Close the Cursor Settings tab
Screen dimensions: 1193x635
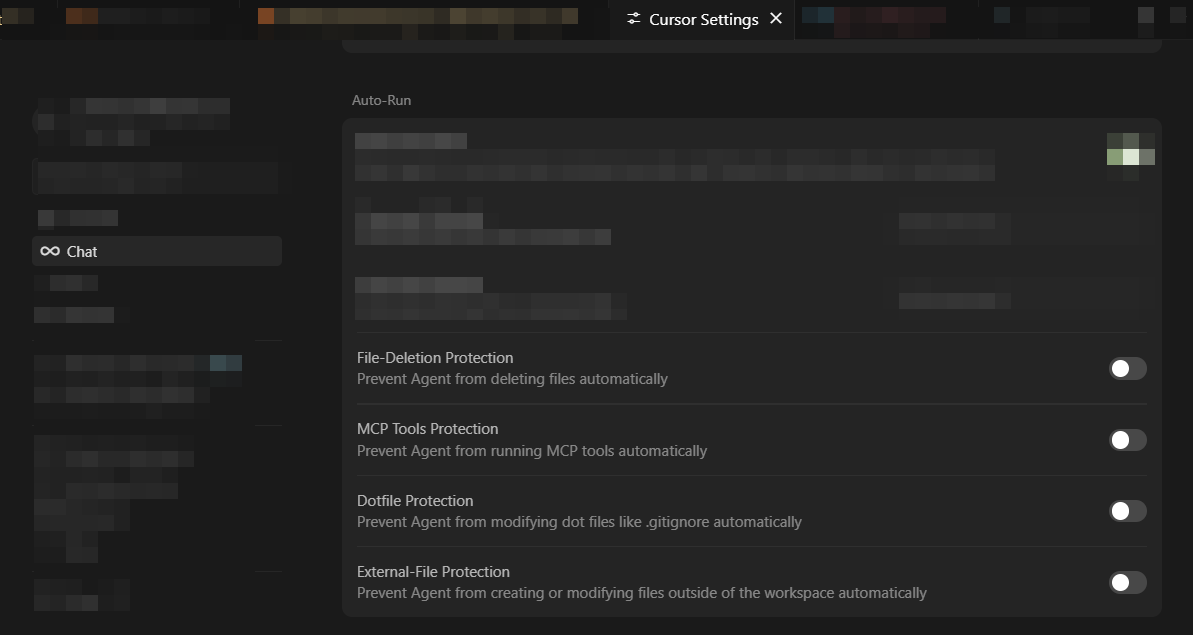coord(776,18)
